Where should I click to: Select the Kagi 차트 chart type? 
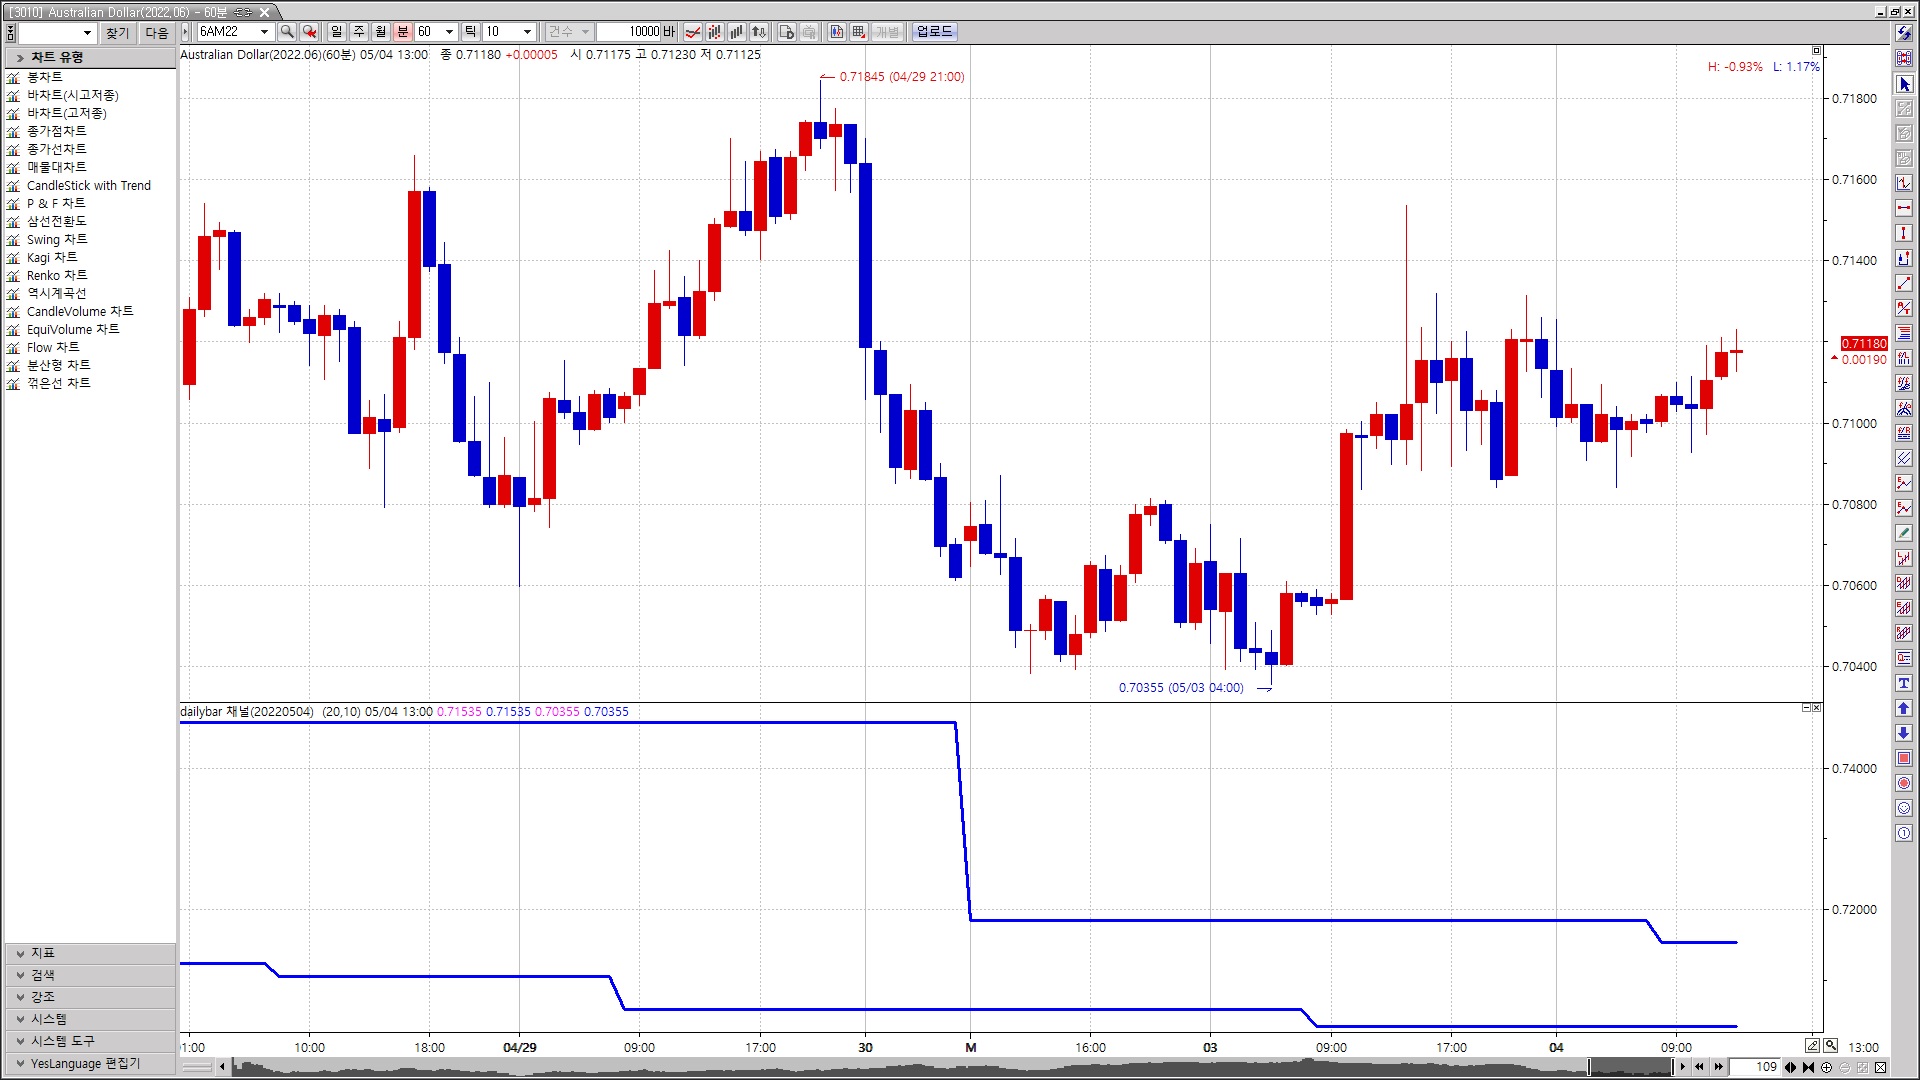[52, 257]
